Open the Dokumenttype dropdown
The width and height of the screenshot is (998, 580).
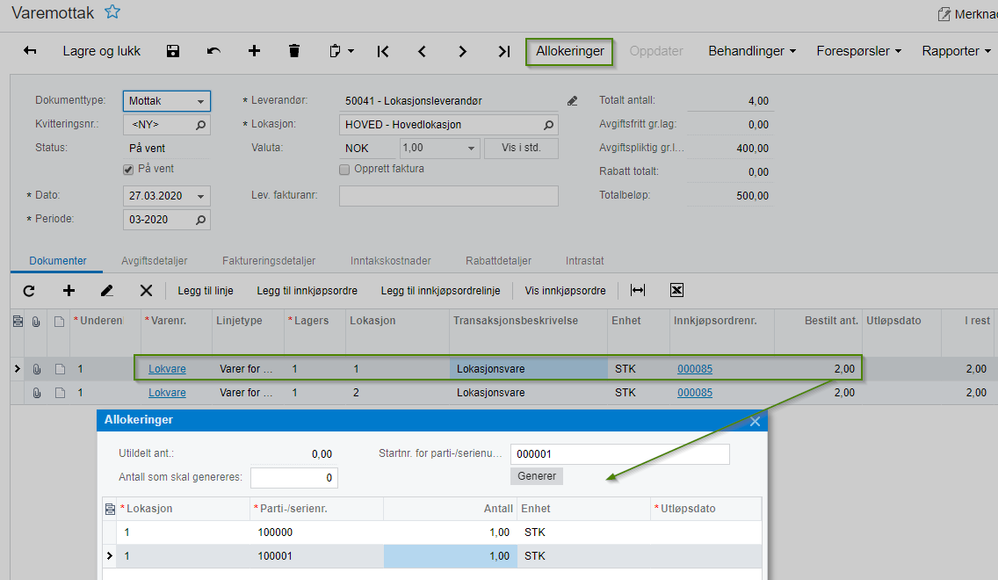tap(201, 101)
